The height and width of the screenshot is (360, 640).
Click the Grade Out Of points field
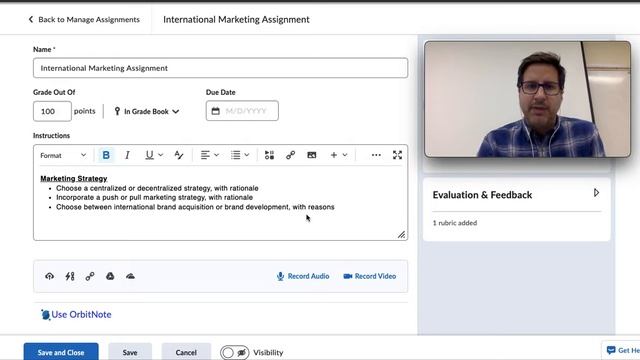click(x=52, y=111)
